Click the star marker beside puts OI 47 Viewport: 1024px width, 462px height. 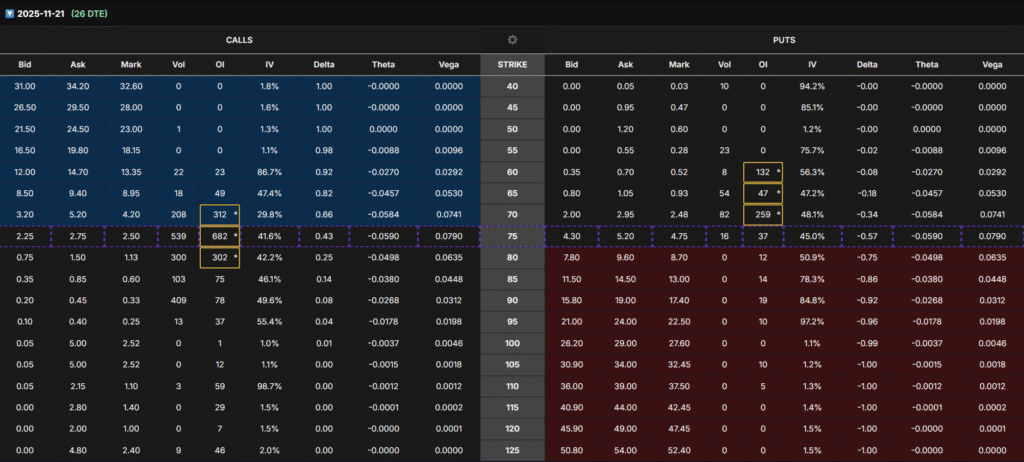tap(776, 192)
